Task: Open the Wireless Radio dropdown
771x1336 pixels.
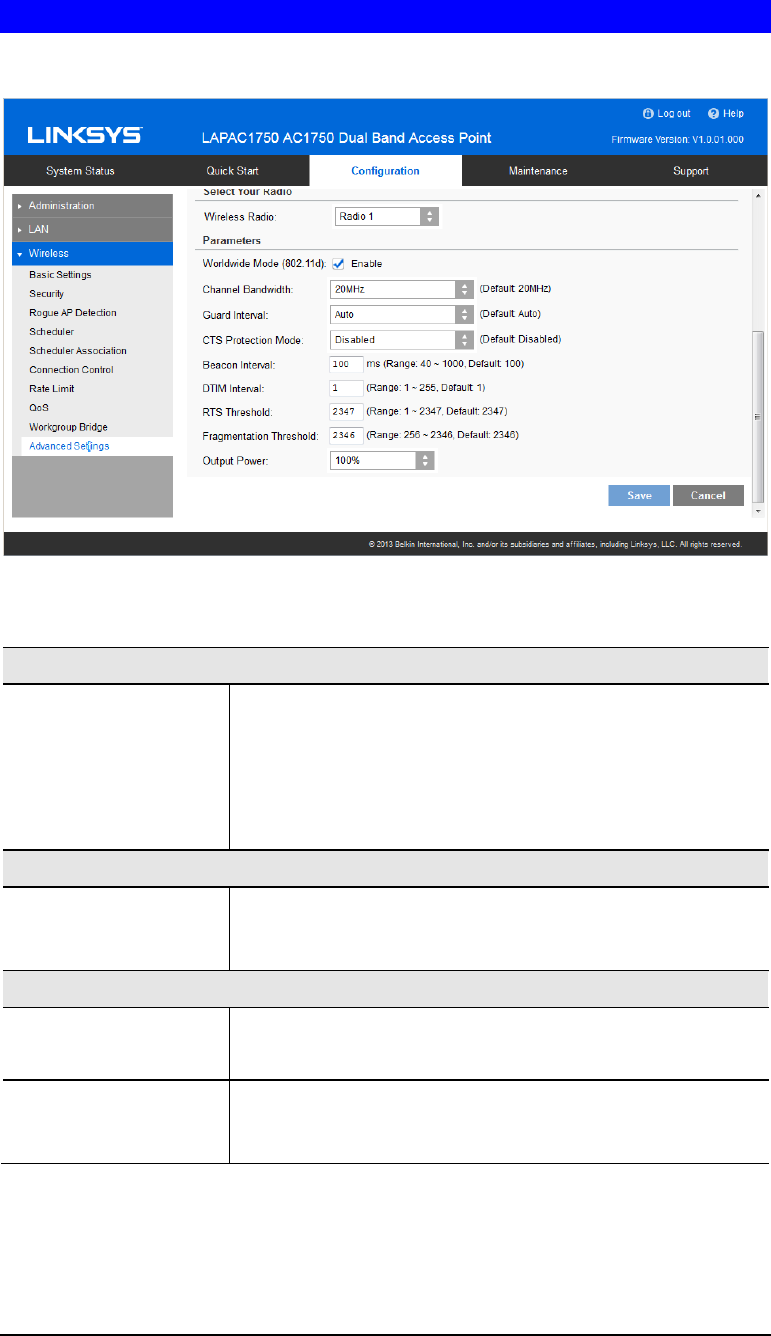Action: [386, 216]
